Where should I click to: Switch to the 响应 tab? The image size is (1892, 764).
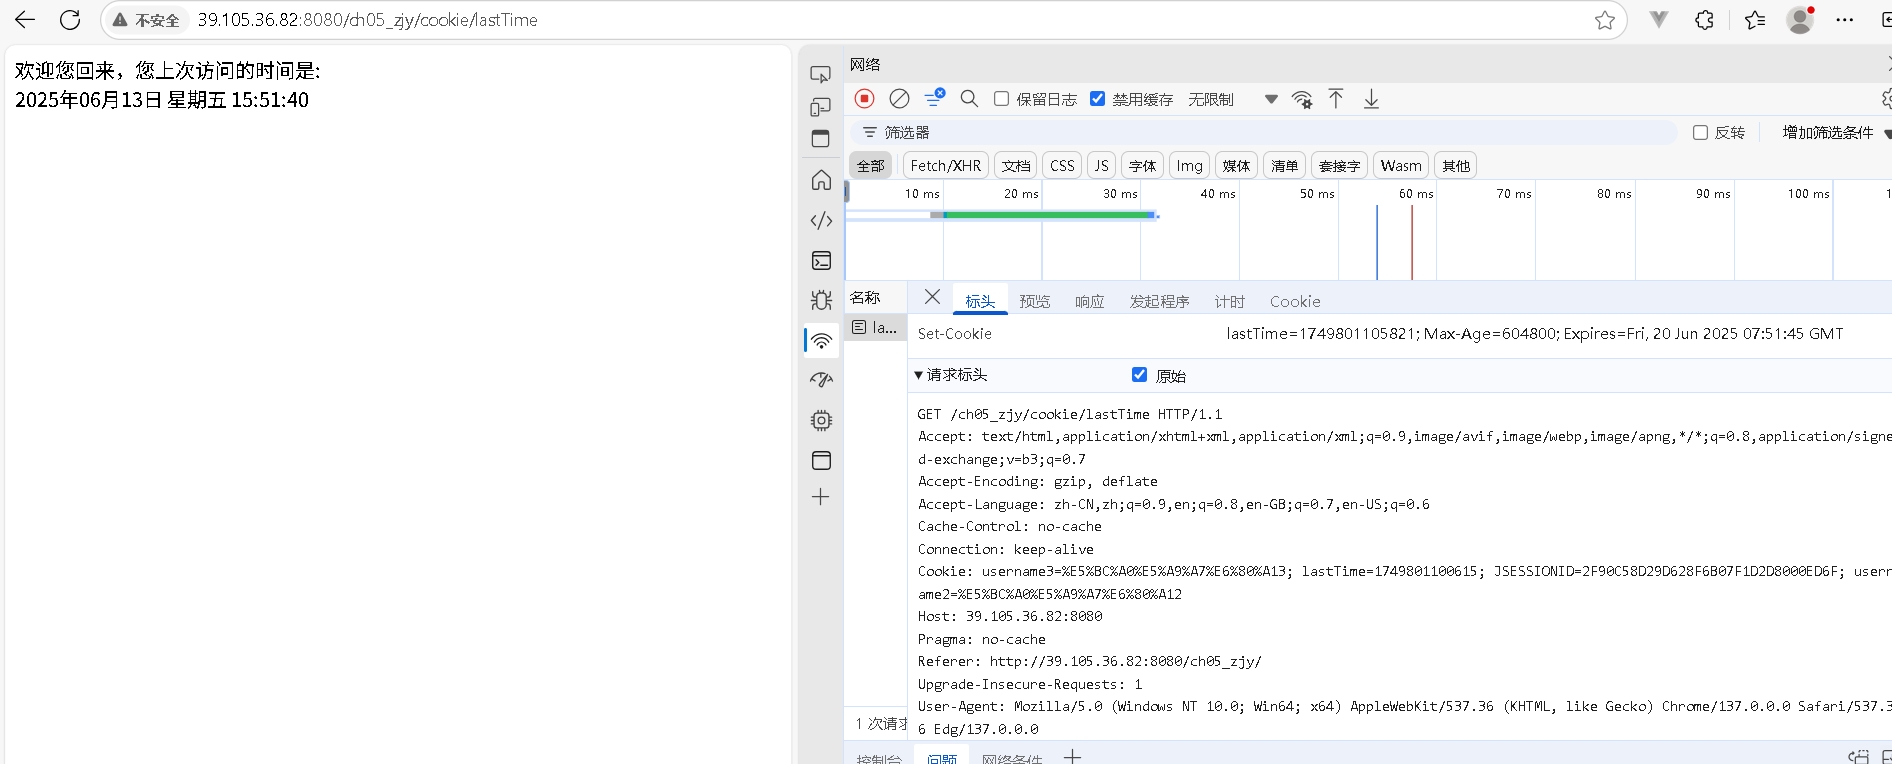click(x=1089, y=301)
